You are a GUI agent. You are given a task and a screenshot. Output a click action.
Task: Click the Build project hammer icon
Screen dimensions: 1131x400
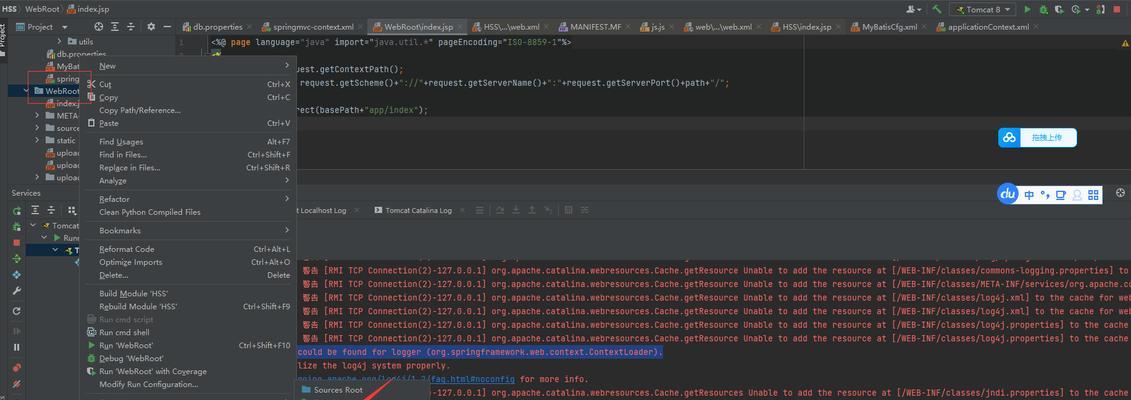(x=937, y=9)
